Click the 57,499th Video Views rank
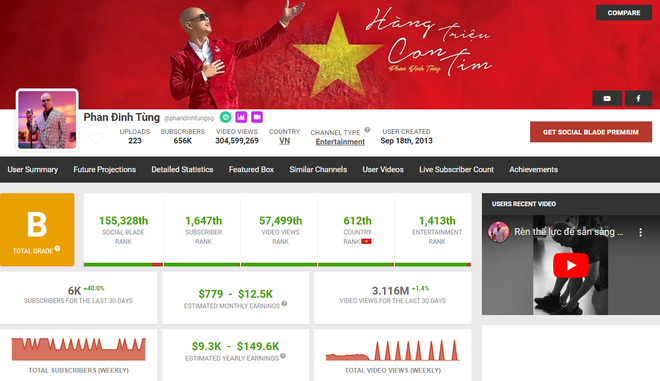 coord(280,221)
